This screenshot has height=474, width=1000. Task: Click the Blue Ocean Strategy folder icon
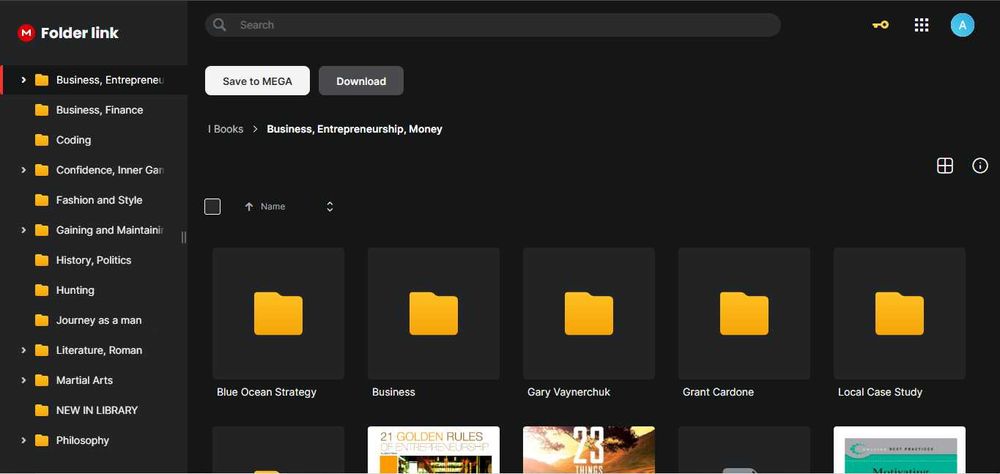tap(278, 313)
